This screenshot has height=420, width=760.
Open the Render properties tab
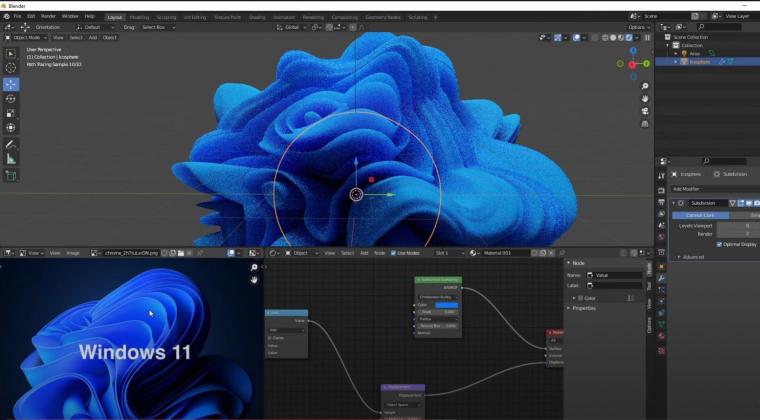[661, 190]
